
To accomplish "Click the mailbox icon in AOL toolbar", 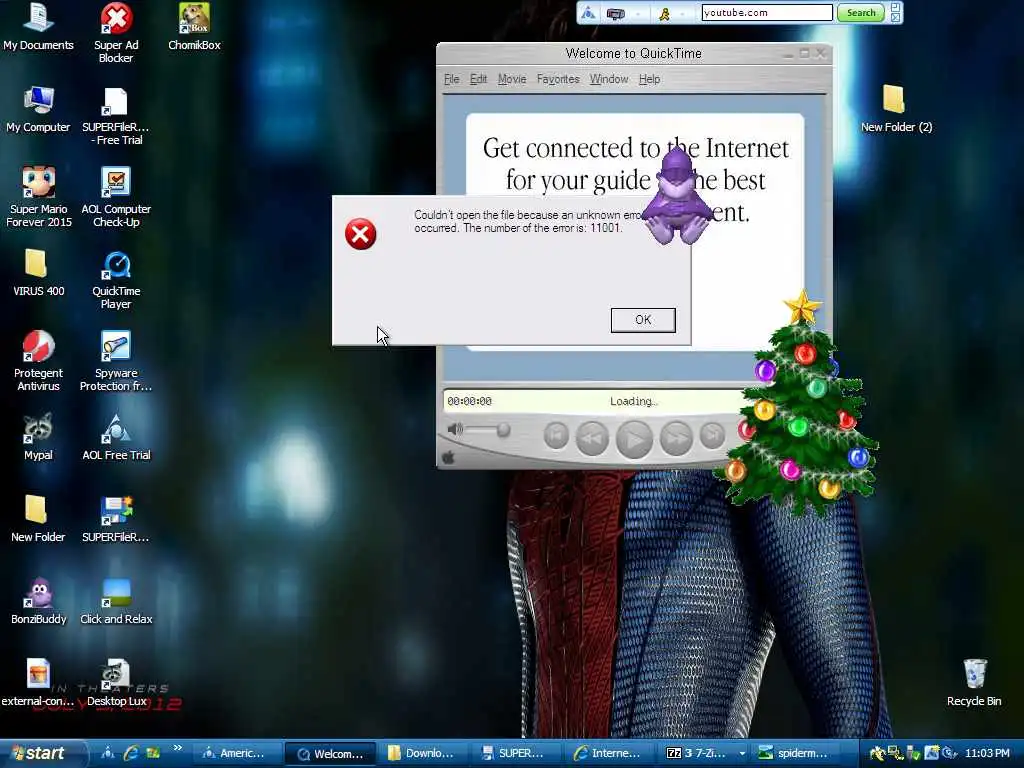I will tap(615, 13).
